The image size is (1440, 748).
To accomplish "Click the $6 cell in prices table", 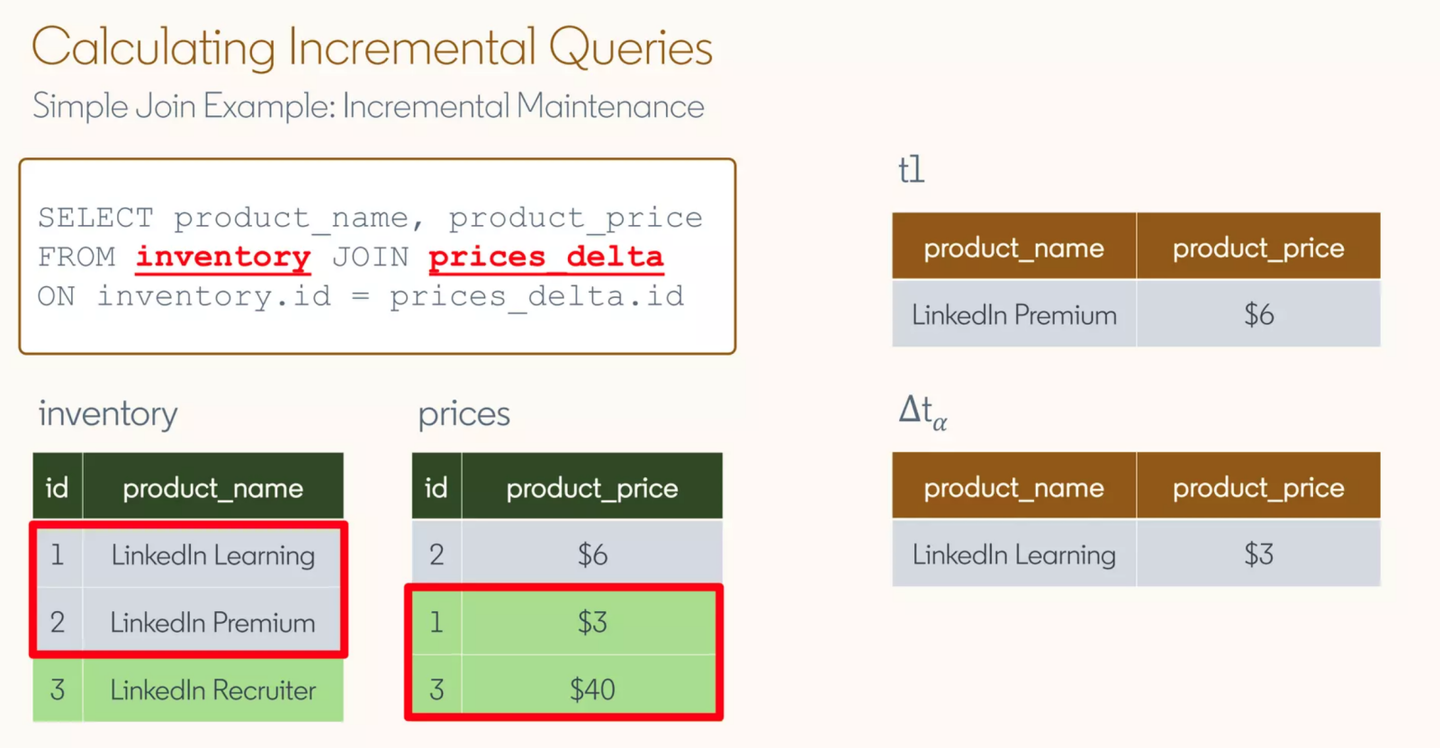I will [x=592, y=555].
